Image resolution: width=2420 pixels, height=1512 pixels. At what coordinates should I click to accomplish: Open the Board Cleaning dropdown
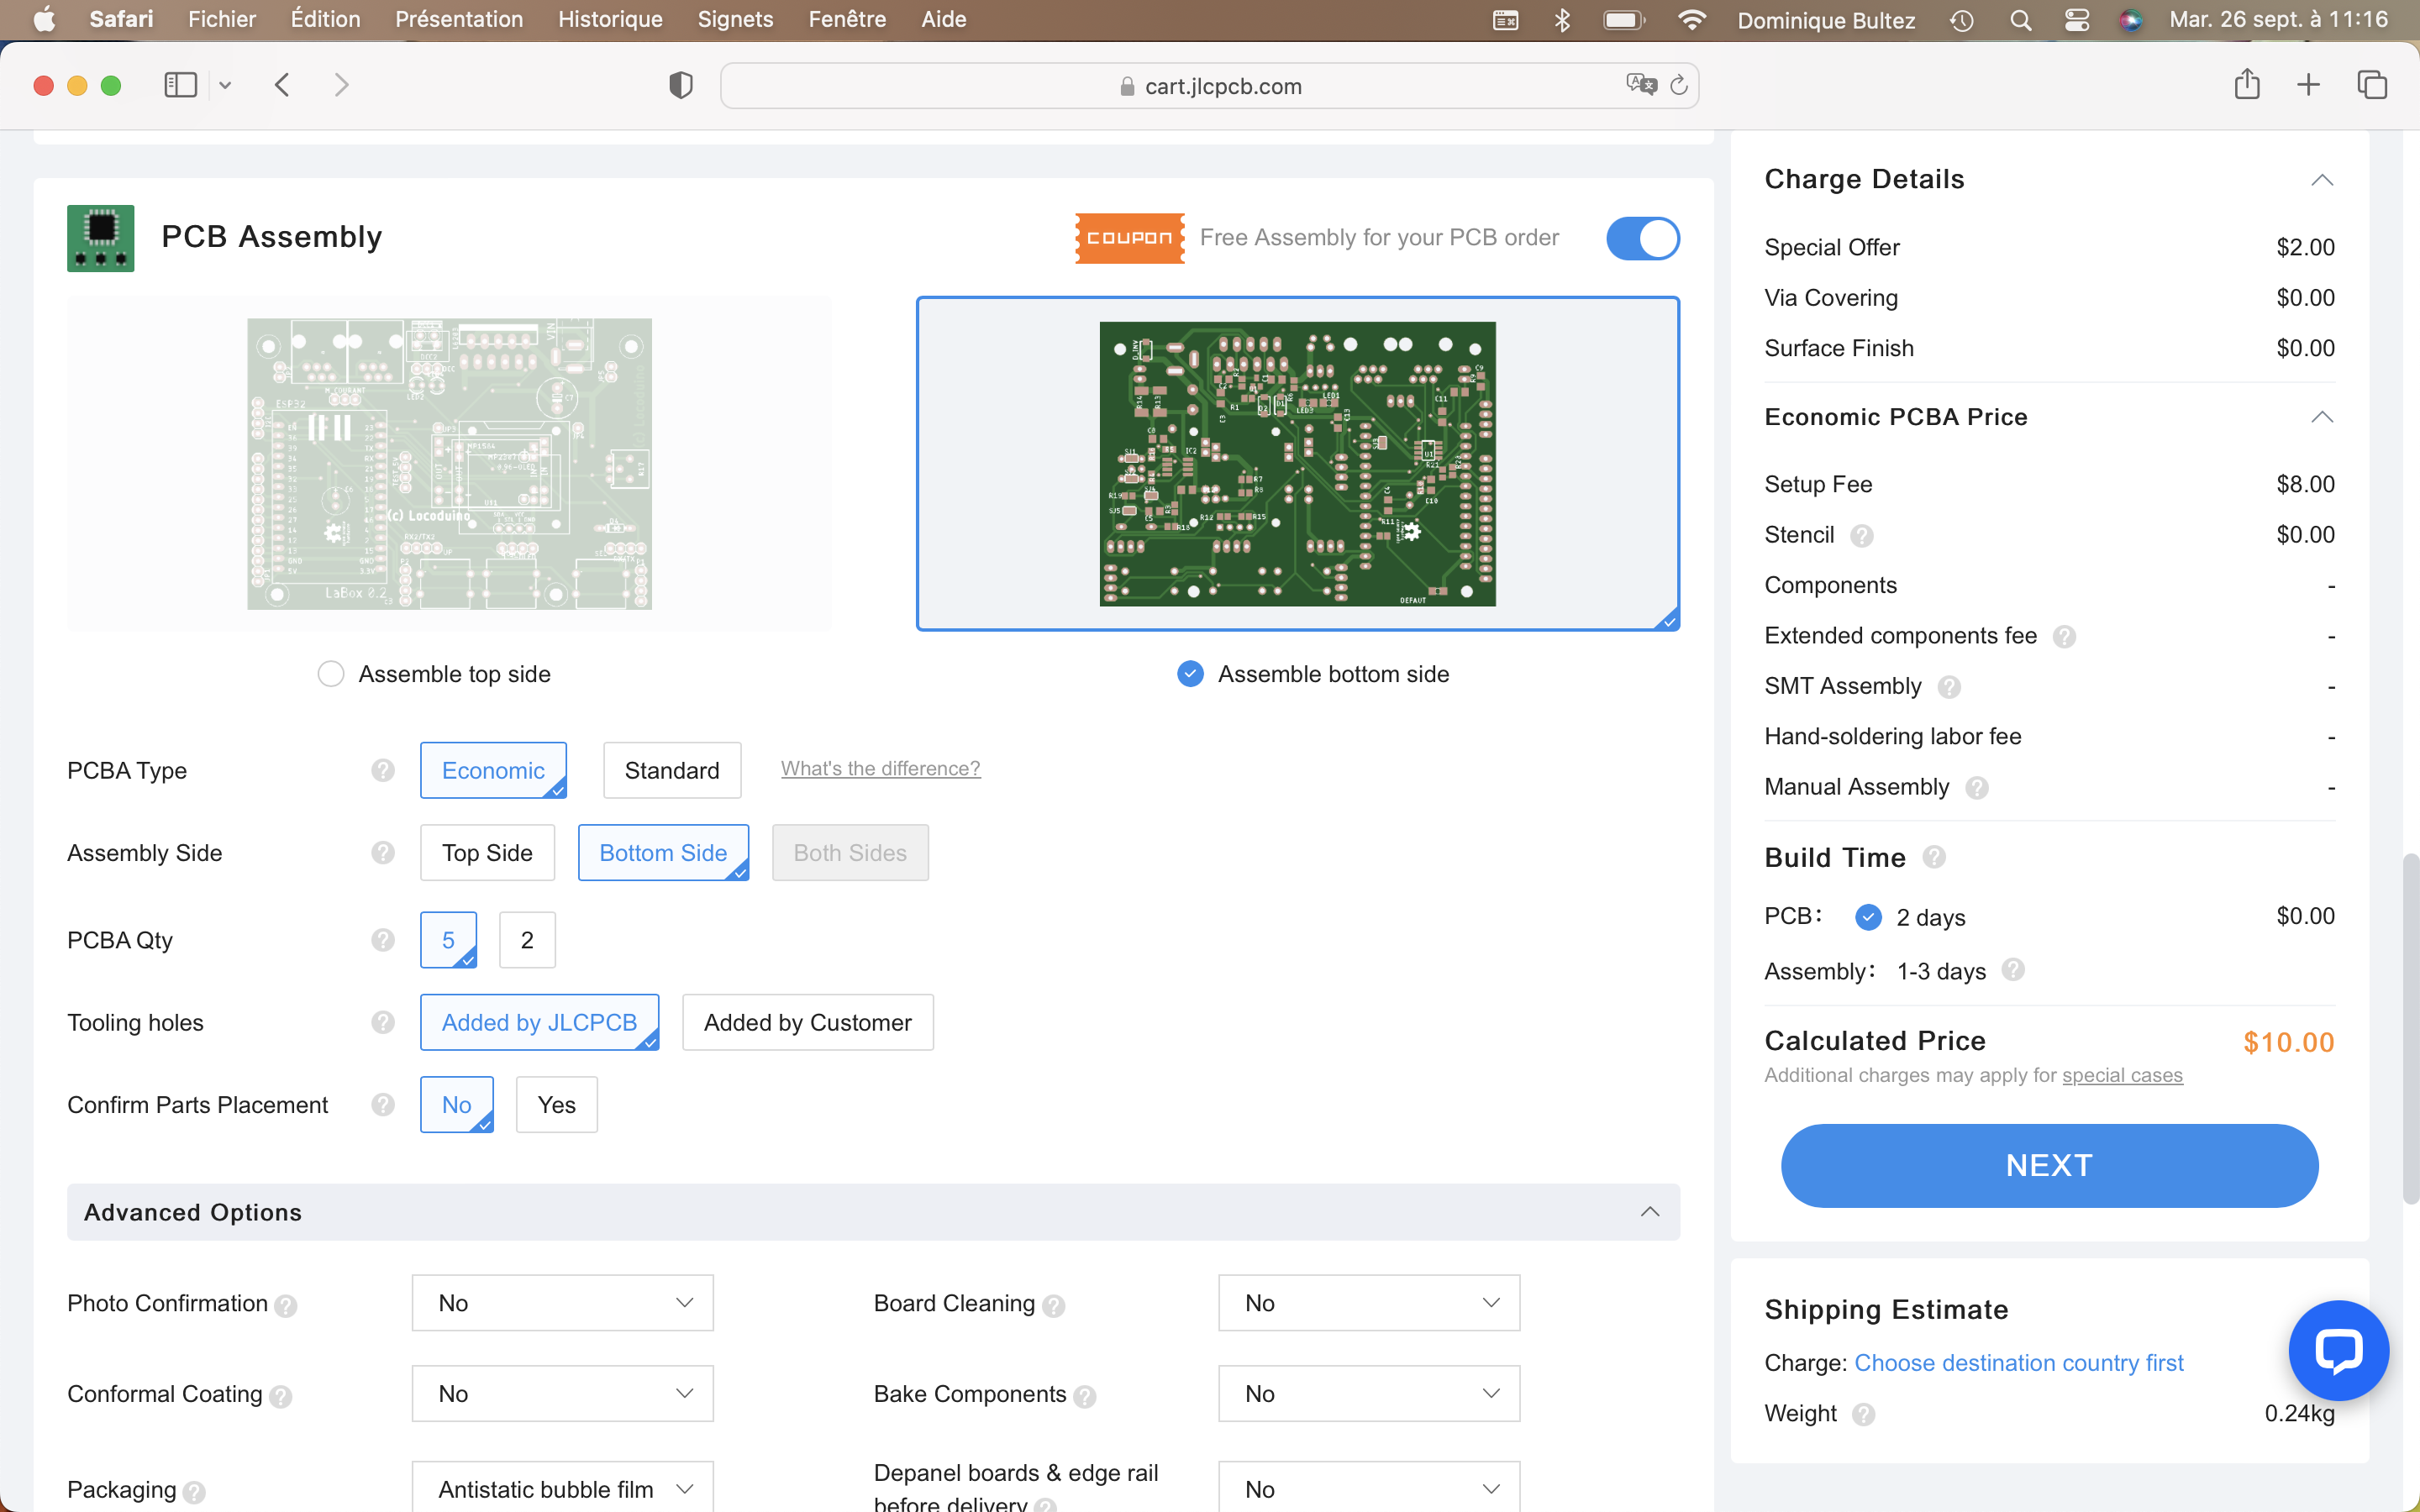[1369, 1303]
